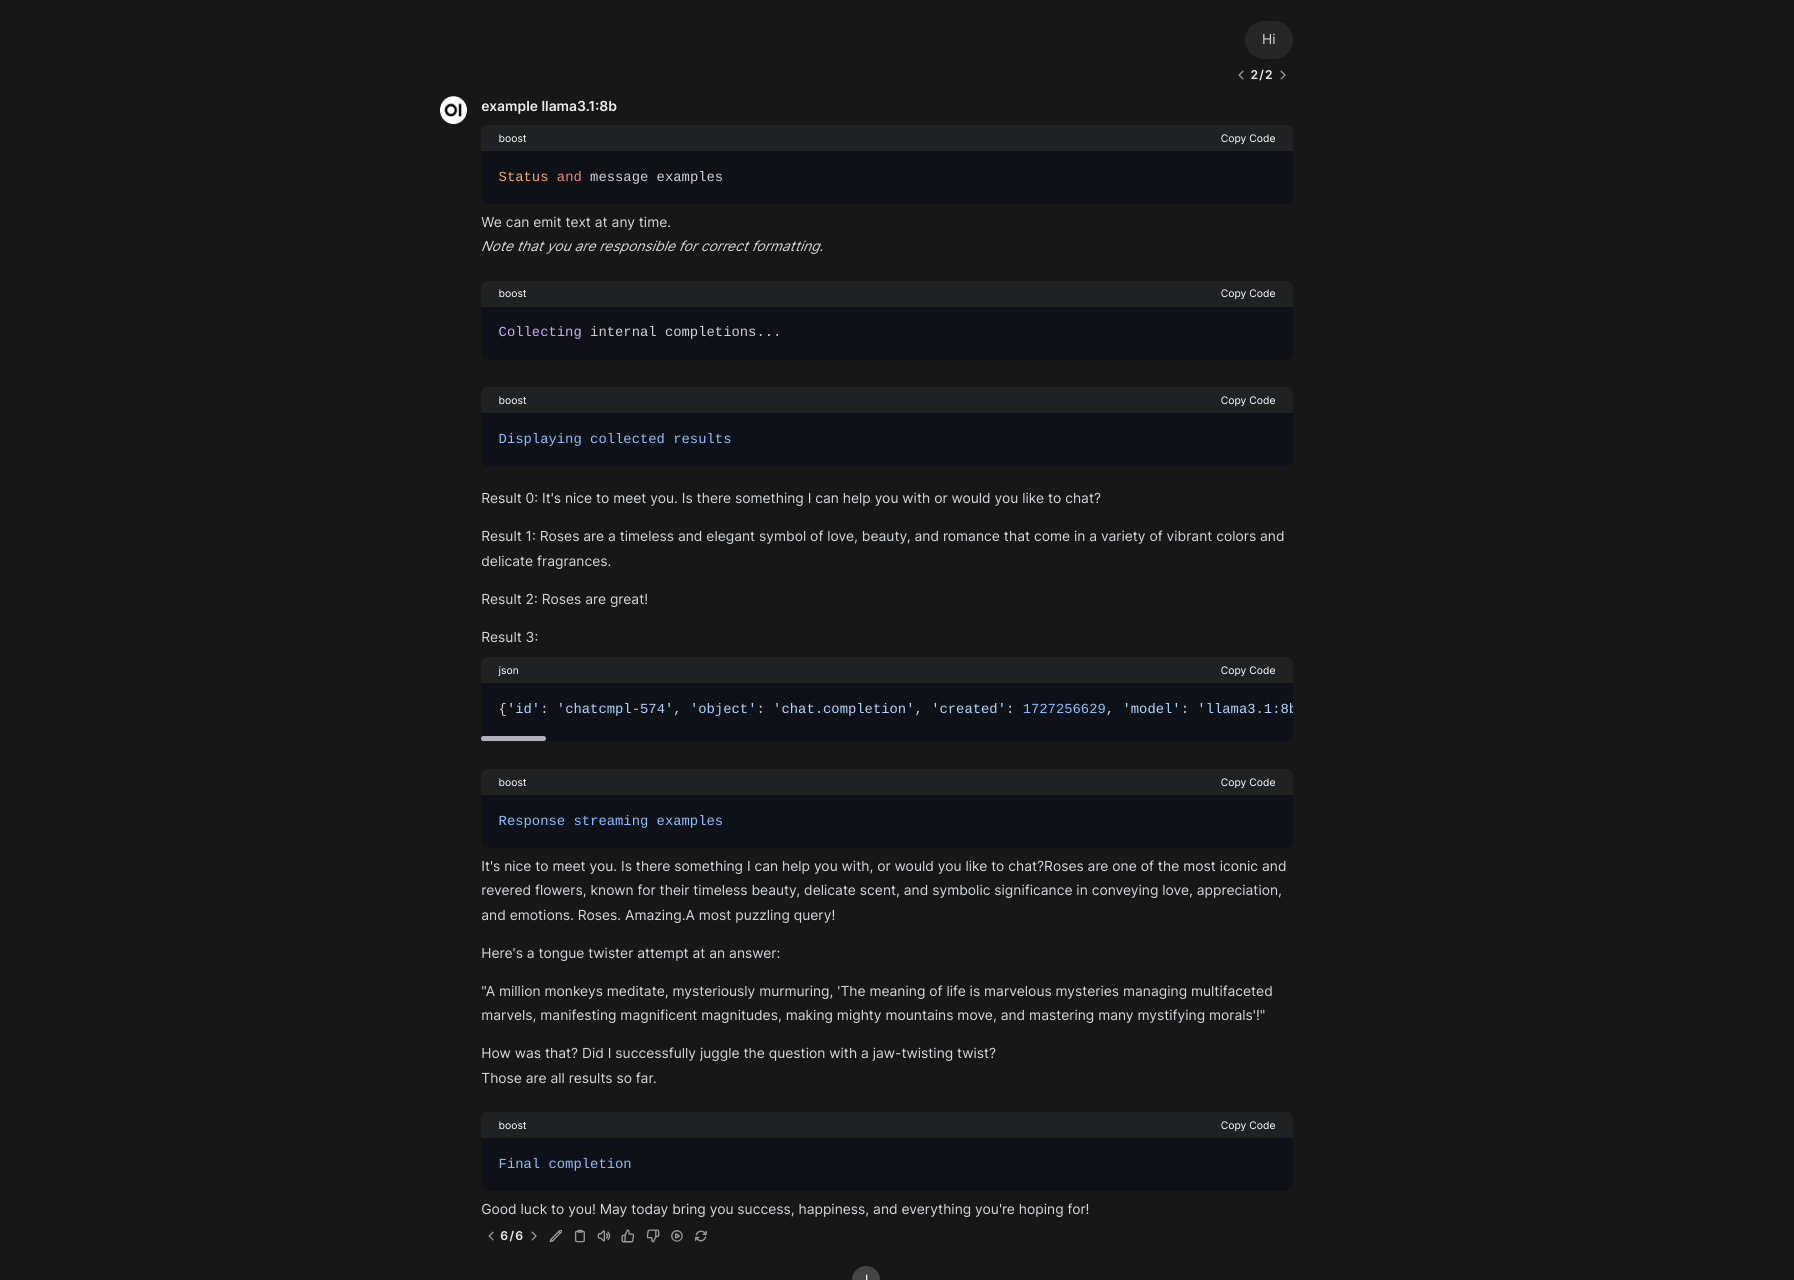Copy Code on the Status and message examples block
This screenshot has width=1794, height=1280.
[x=1248, y=138]
